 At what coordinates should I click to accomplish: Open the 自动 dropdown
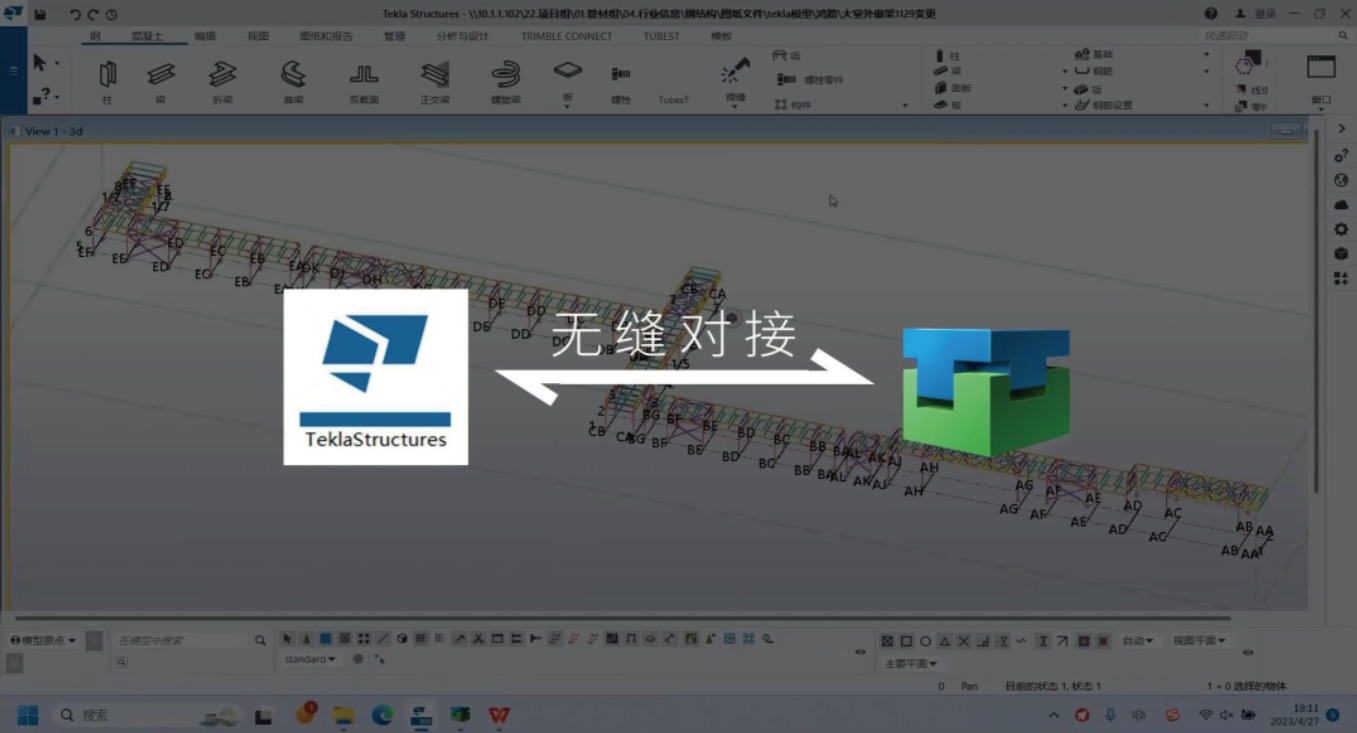(1138, 641)
